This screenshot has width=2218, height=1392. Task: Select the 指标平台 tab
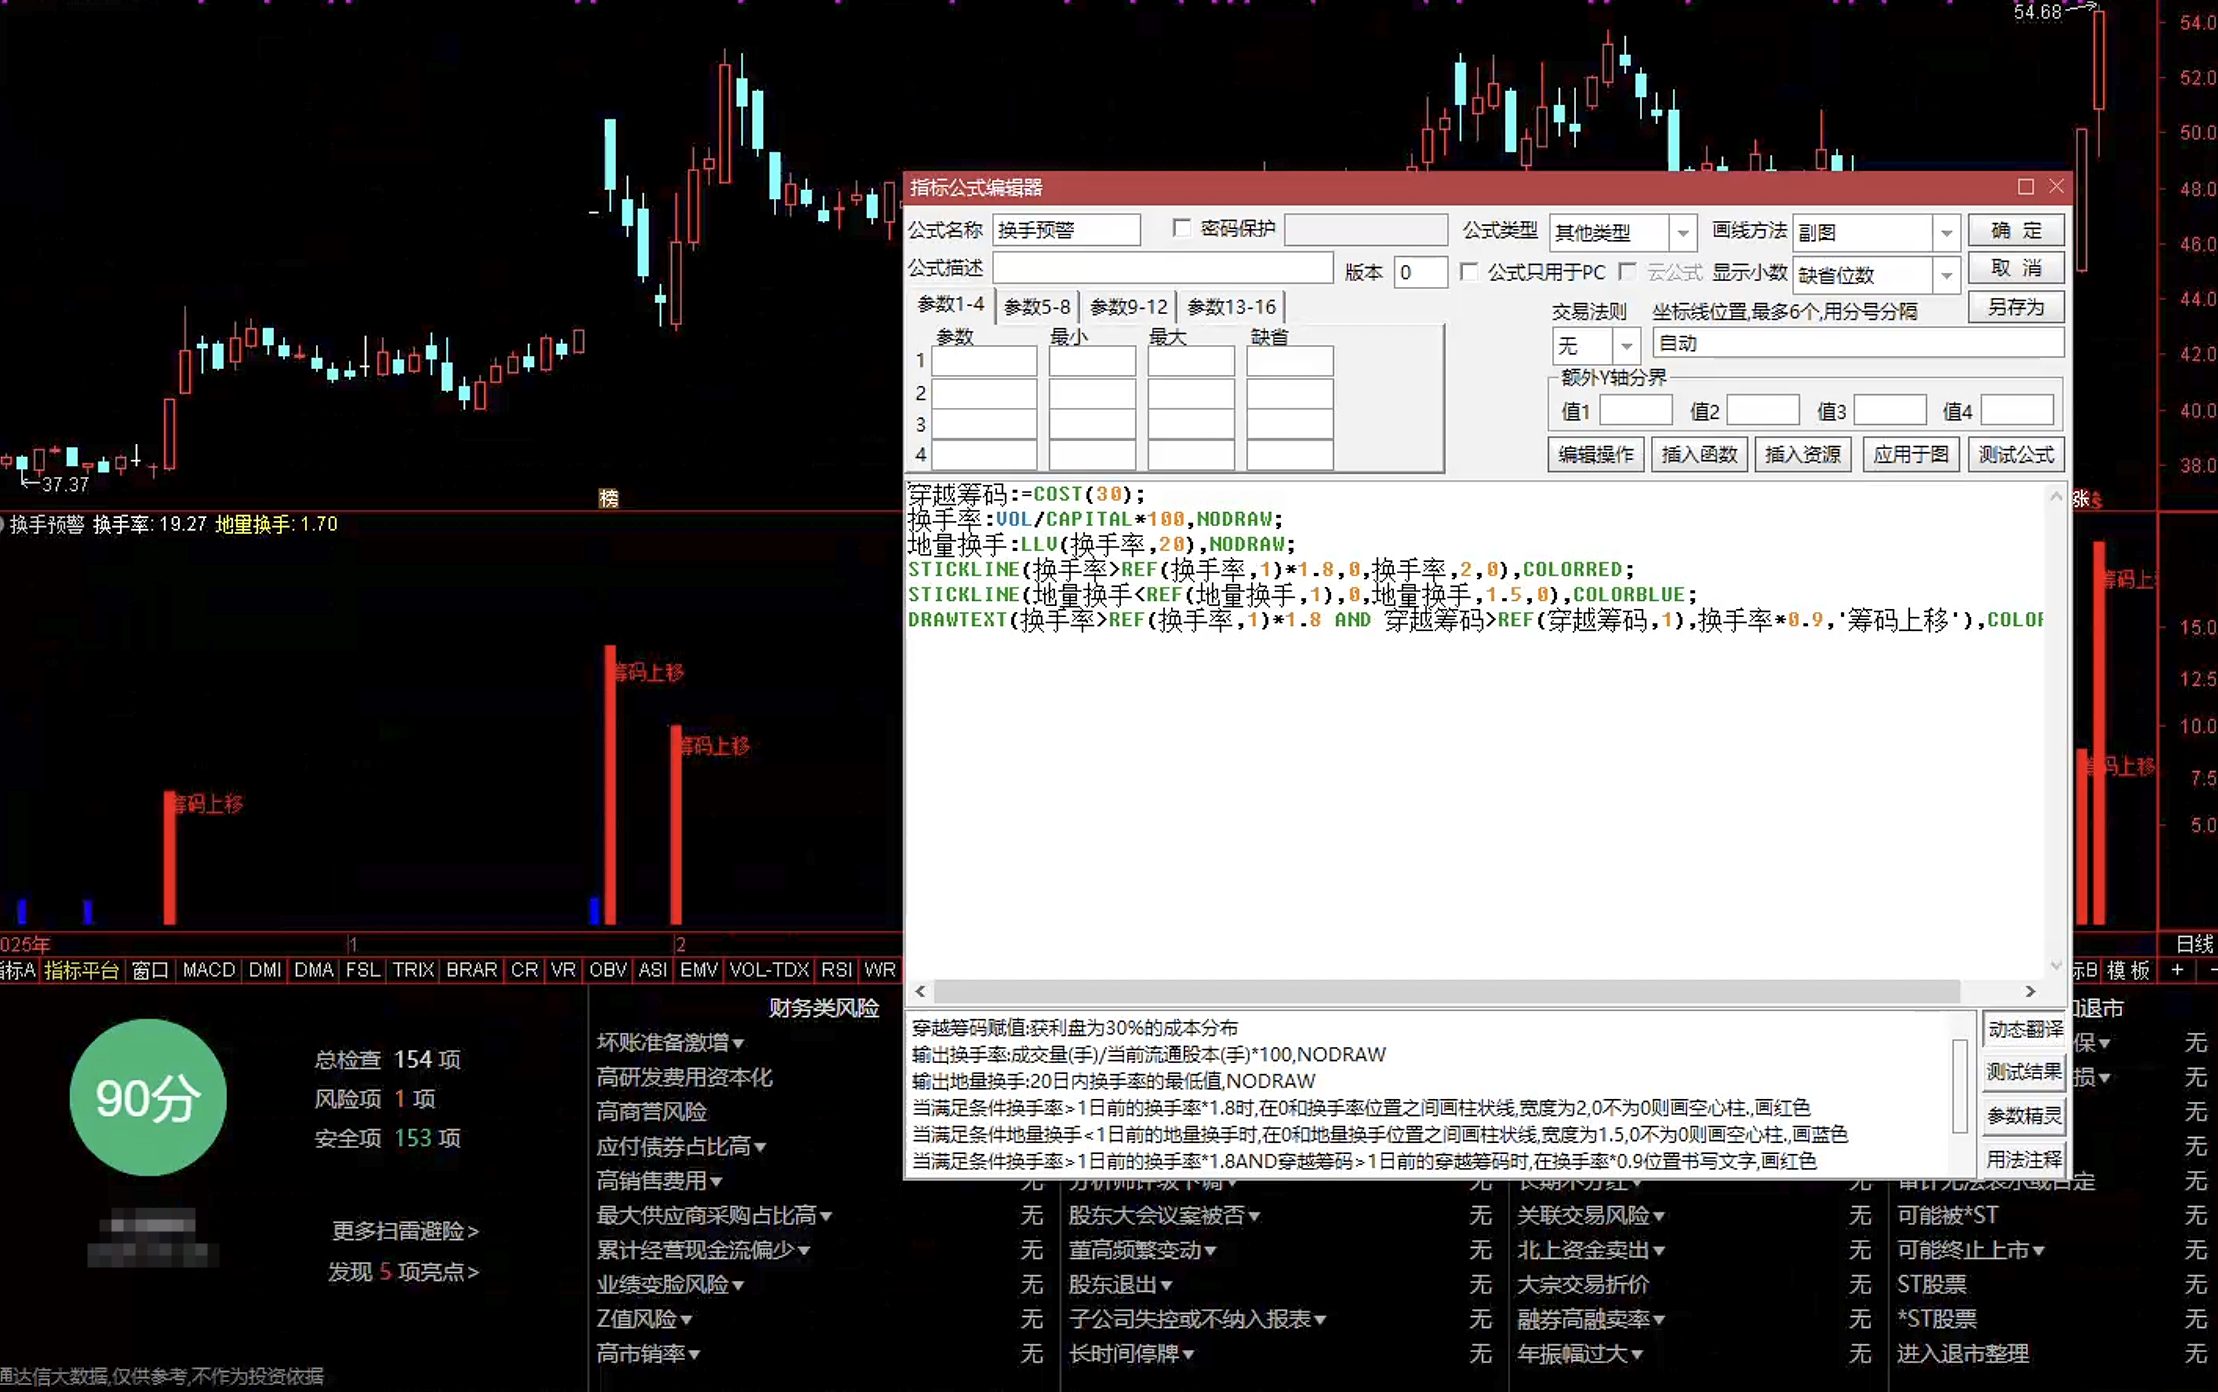(x=81, y=970)
